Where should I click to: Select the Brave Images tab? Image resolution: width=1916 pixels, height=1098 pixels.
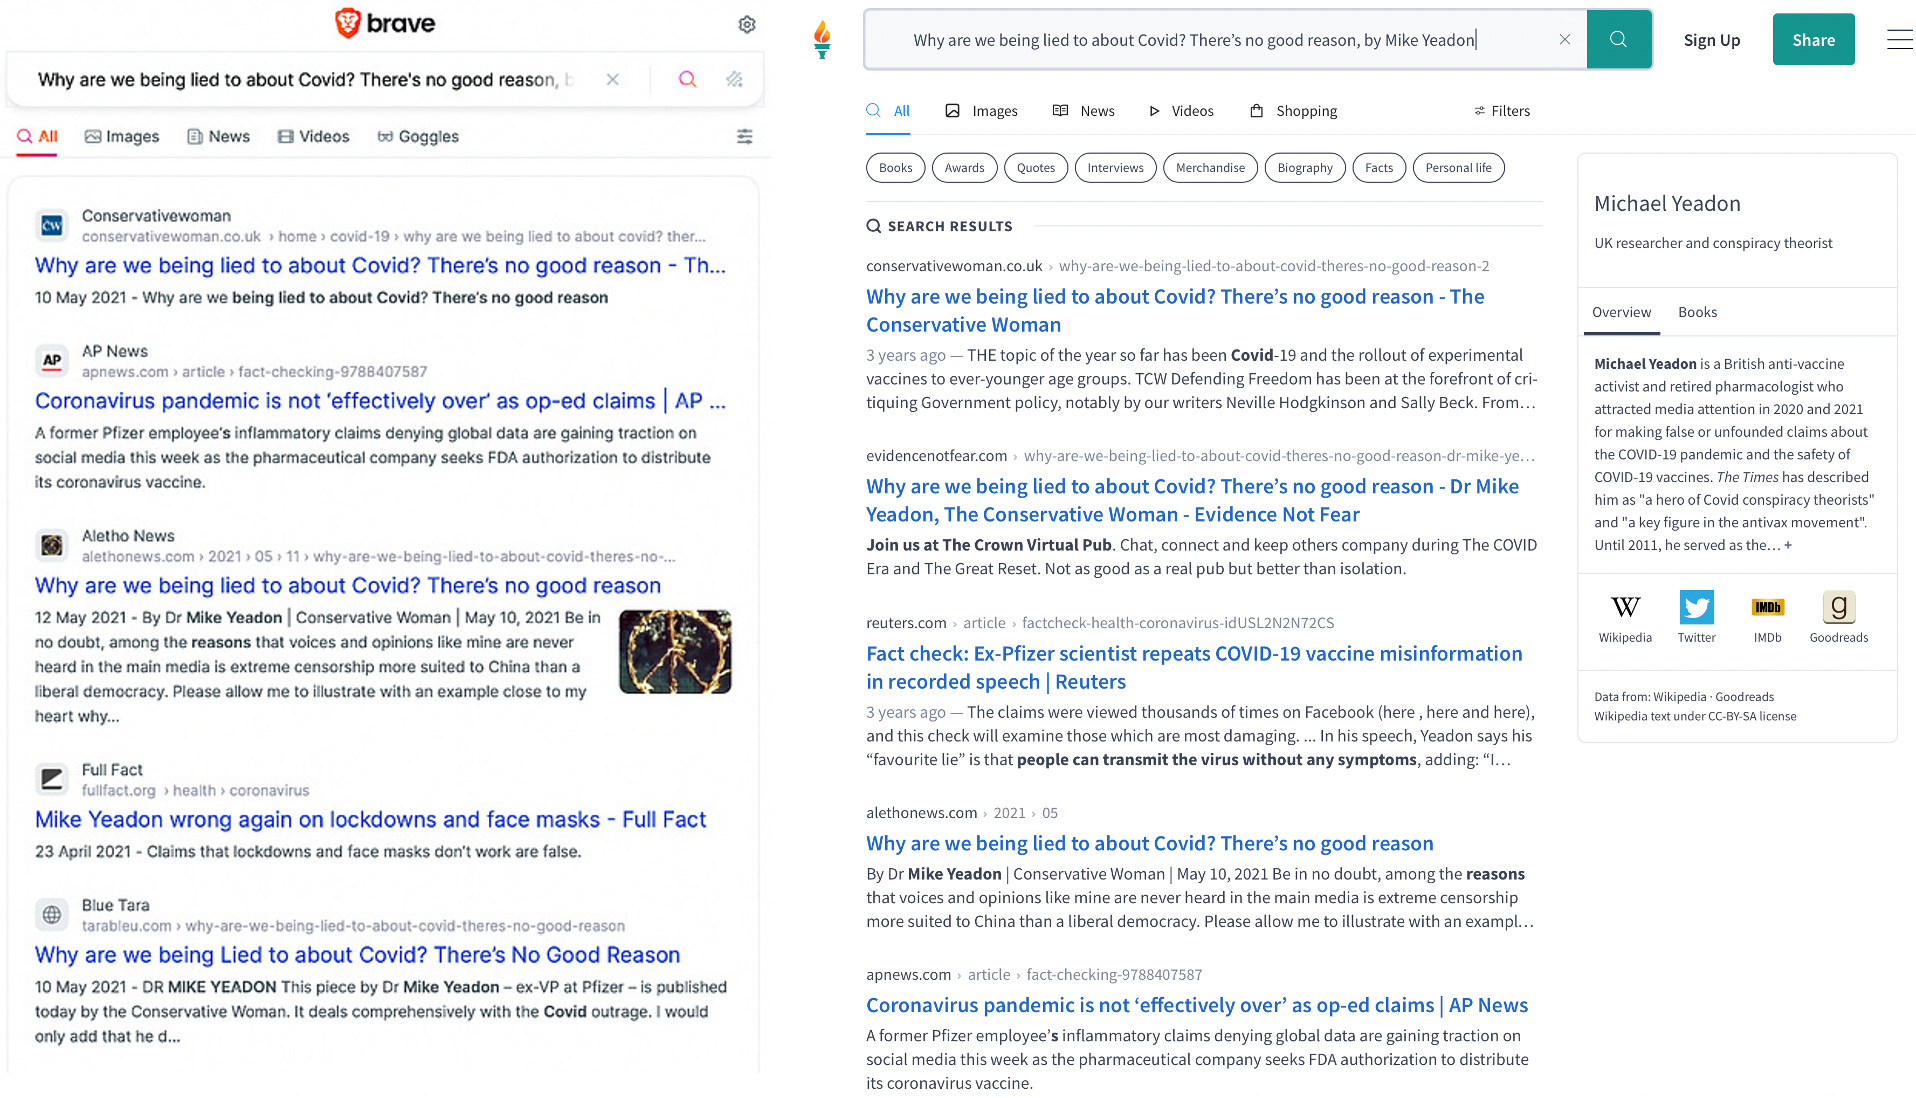click(122, 137)
